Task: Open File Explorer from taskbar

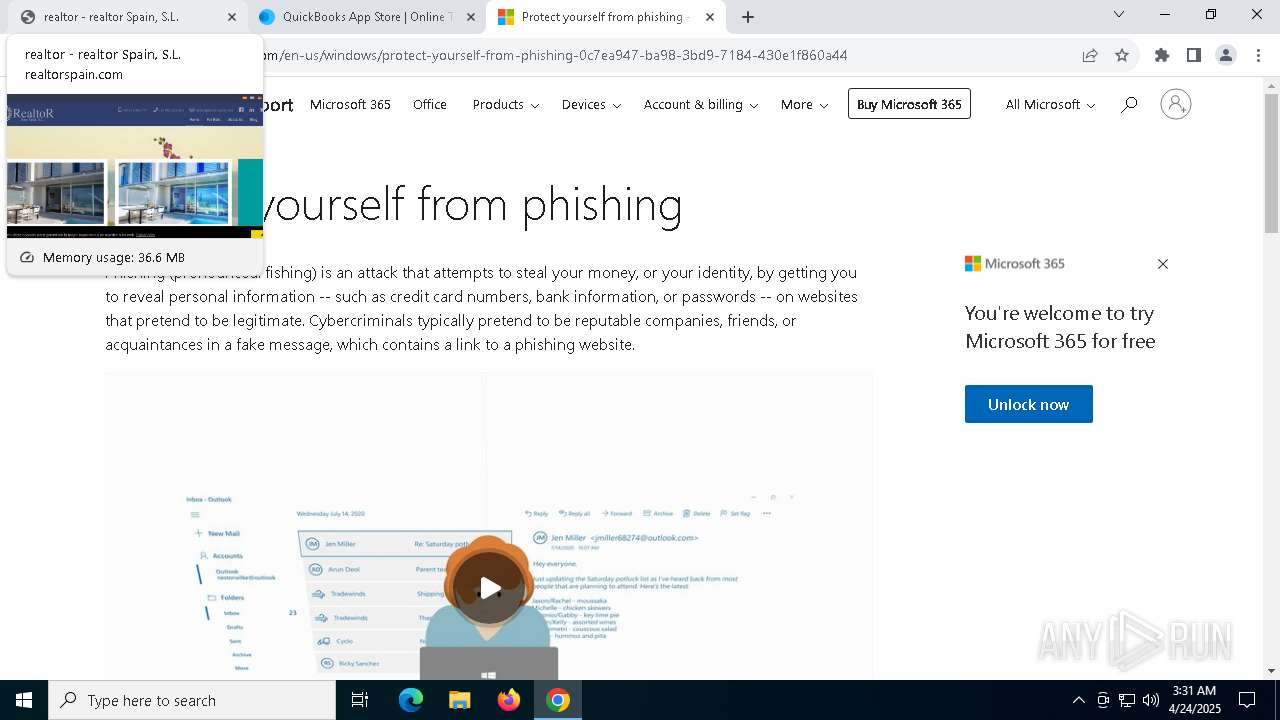Action: [460, 700]
